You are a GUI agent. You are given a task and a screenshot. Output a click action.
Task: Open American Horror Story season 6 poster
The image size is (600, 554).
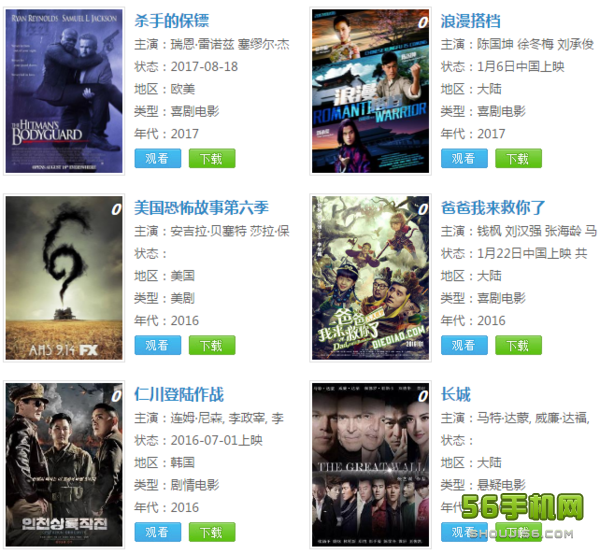[x=64, y=278]
